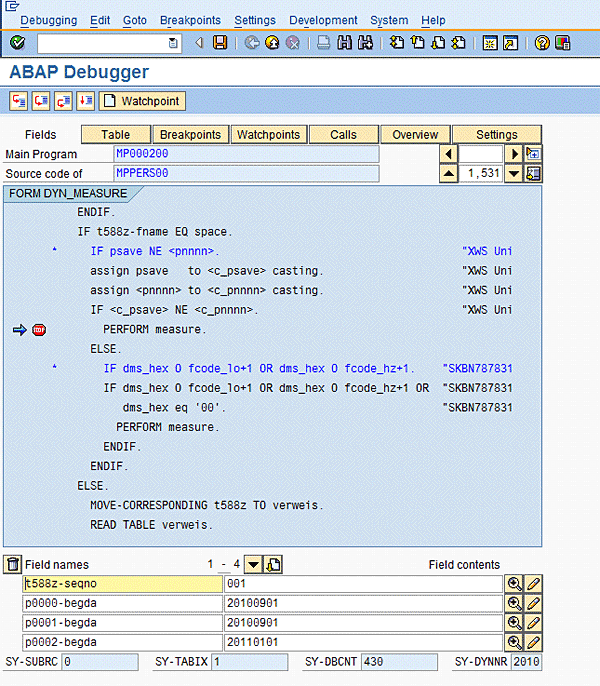This screenshot has width=600, height=686.
Task: Expand the field names page-down arrow
Action: tap(253, 564)
